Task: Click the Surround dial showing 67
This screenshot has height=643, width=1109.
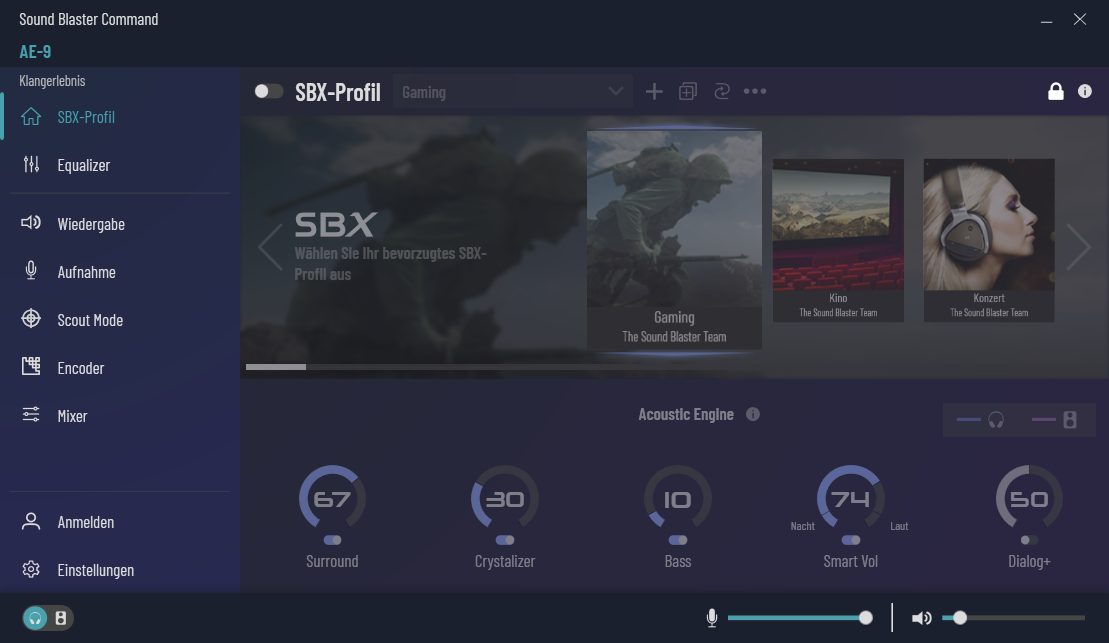Action: (332, 499)
